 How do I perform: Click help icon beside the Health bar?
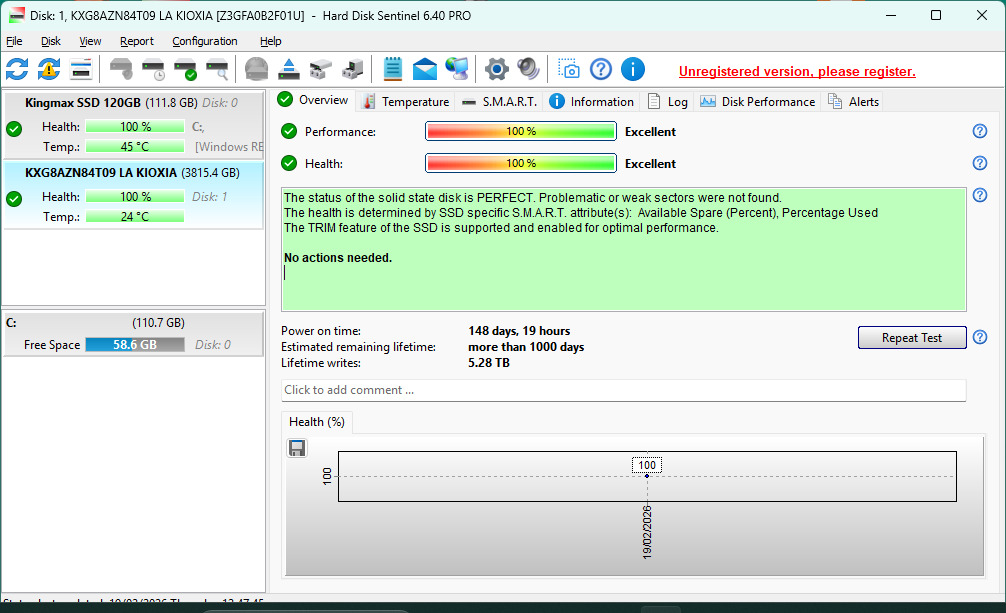click(x=980, y=163)
